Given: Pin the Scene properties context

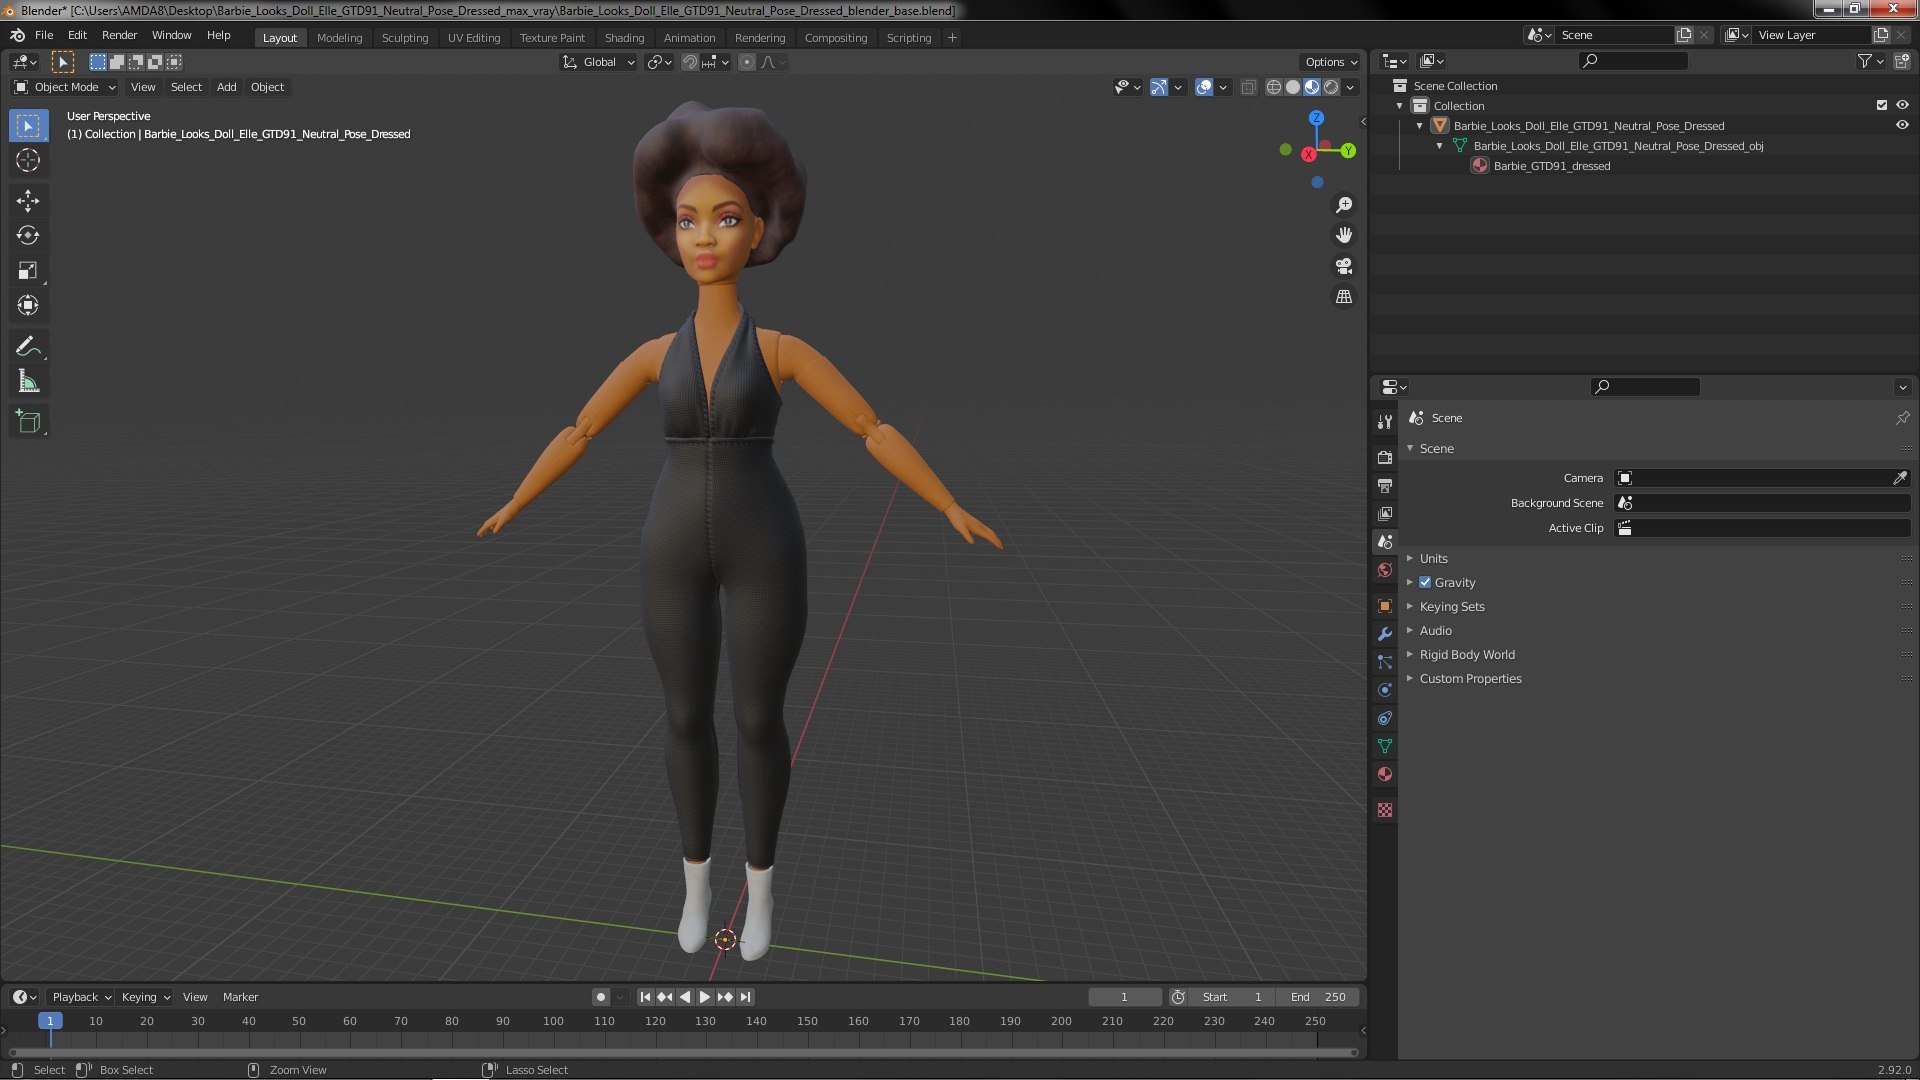Looking at the screenshot, I should pos(1902,418).
